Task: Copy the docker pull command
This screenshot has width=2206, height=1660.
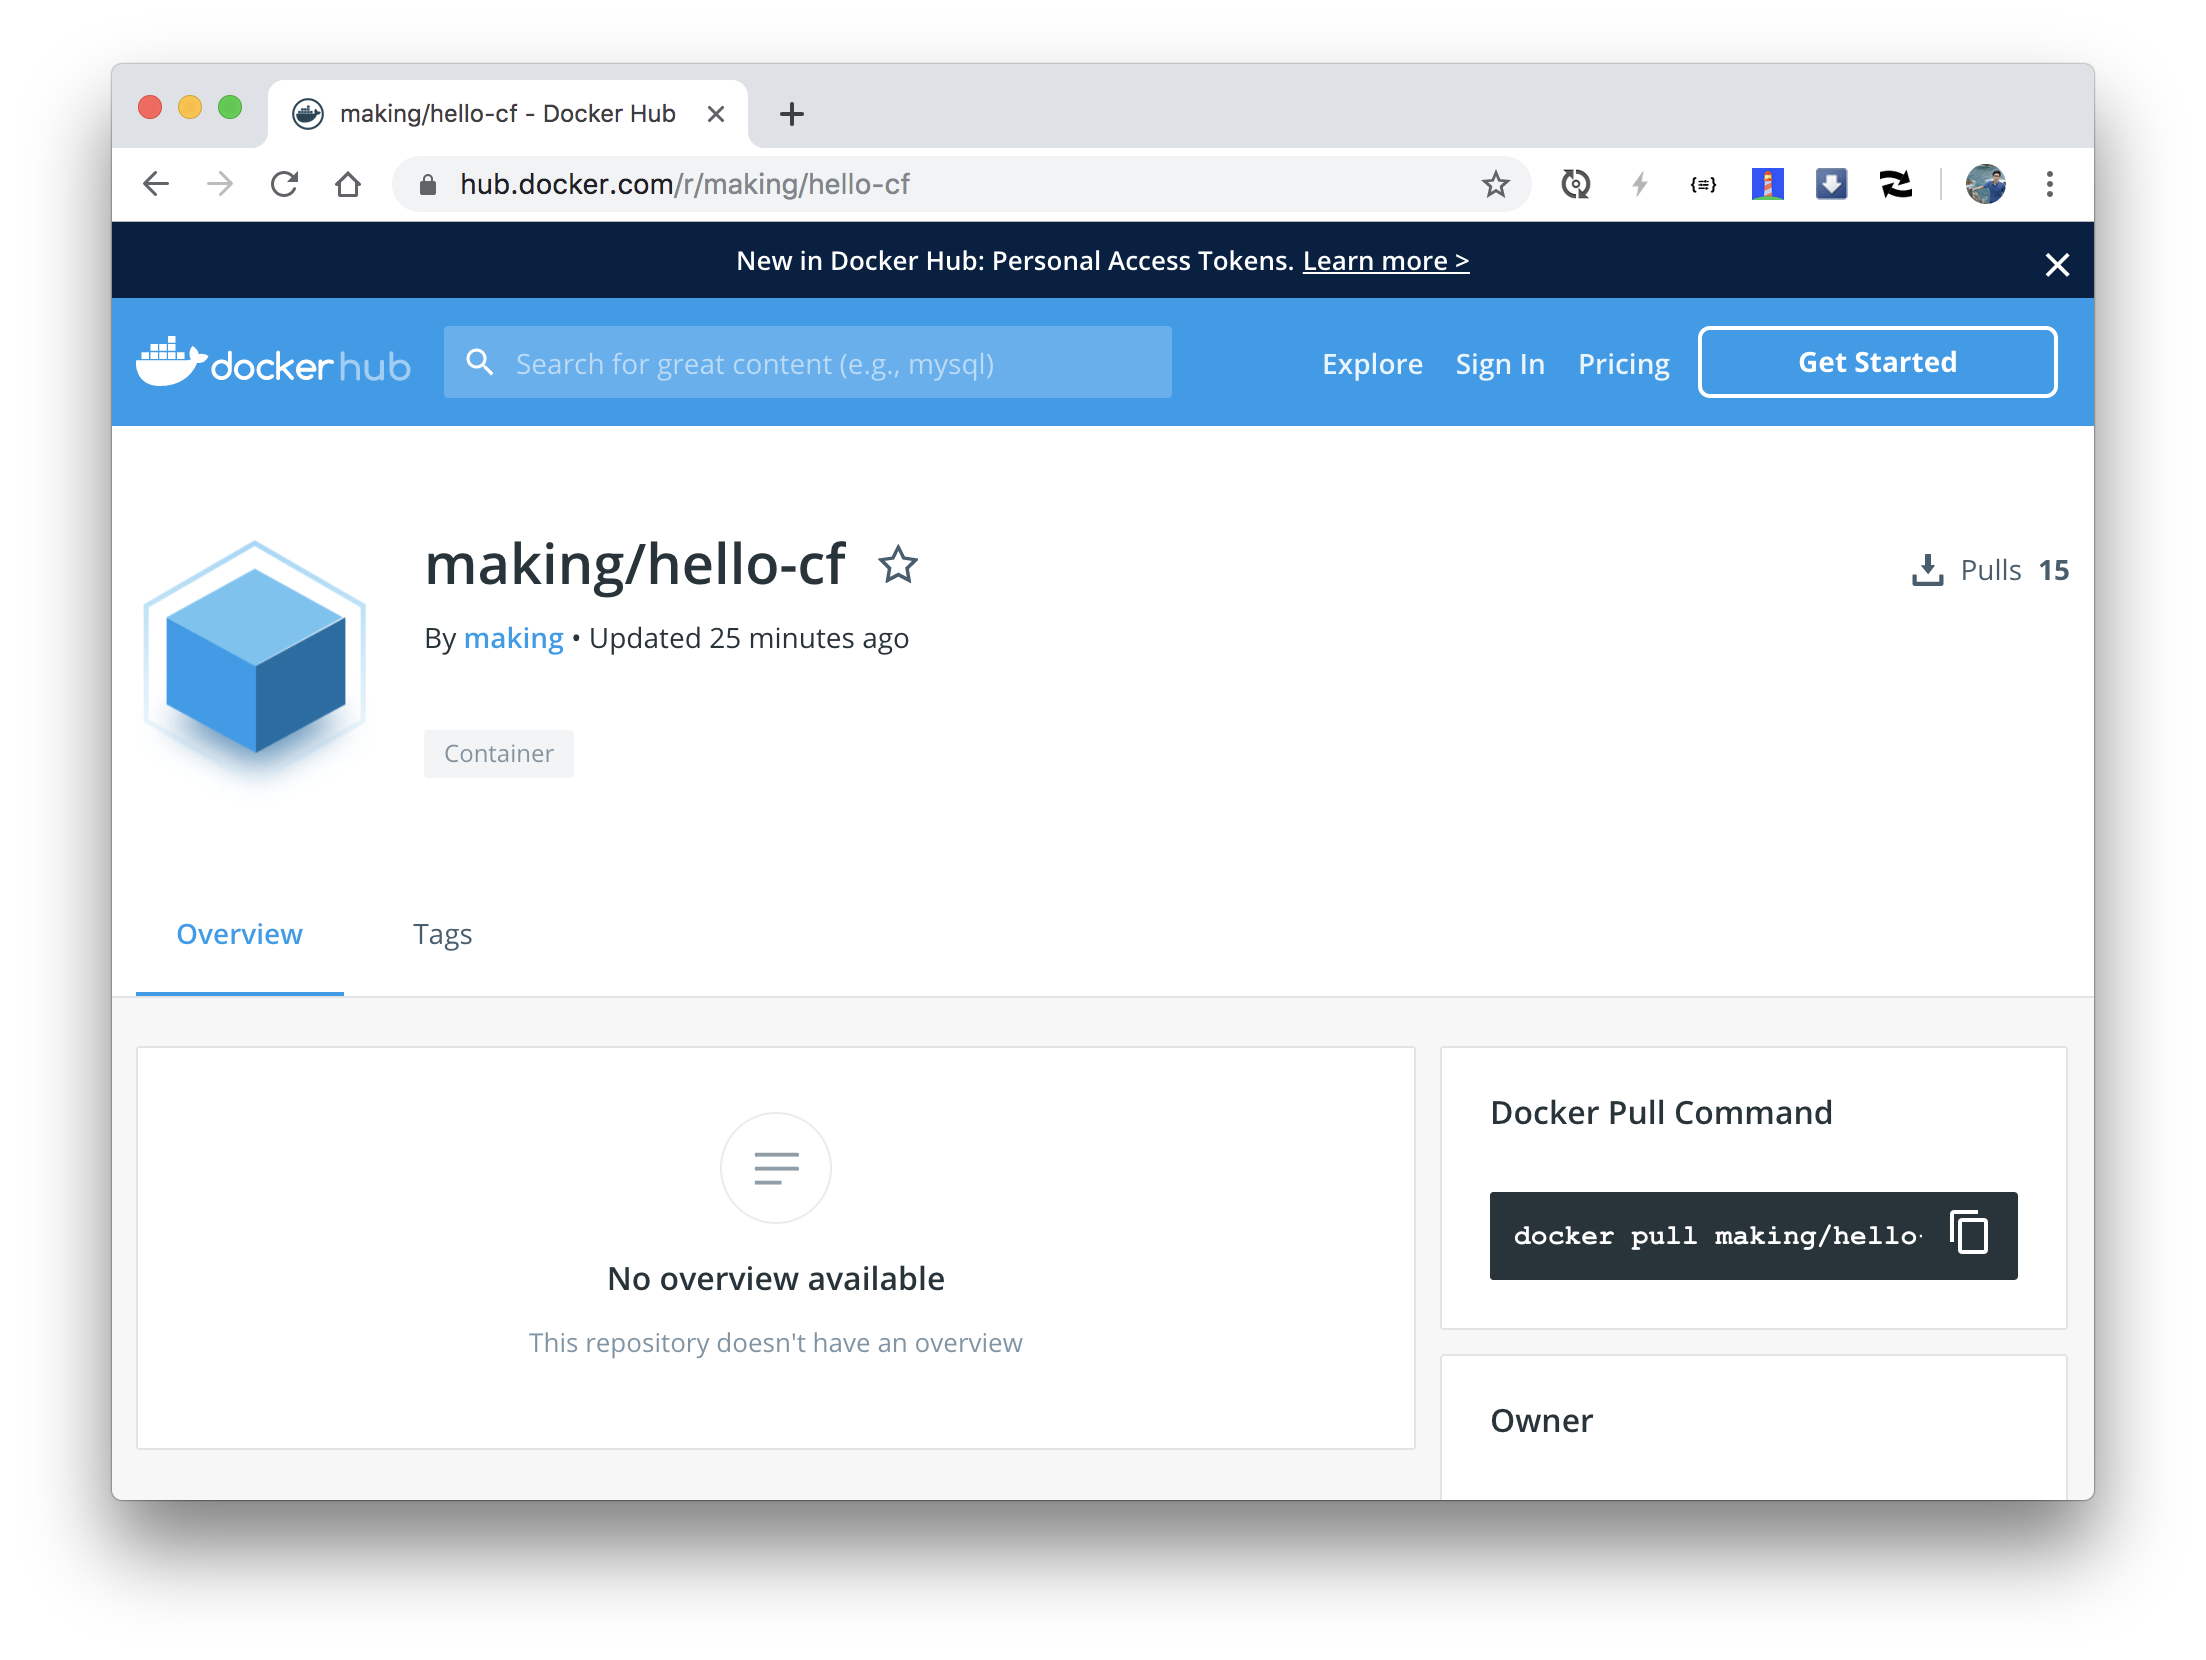Action: tap(1969, 1232)
